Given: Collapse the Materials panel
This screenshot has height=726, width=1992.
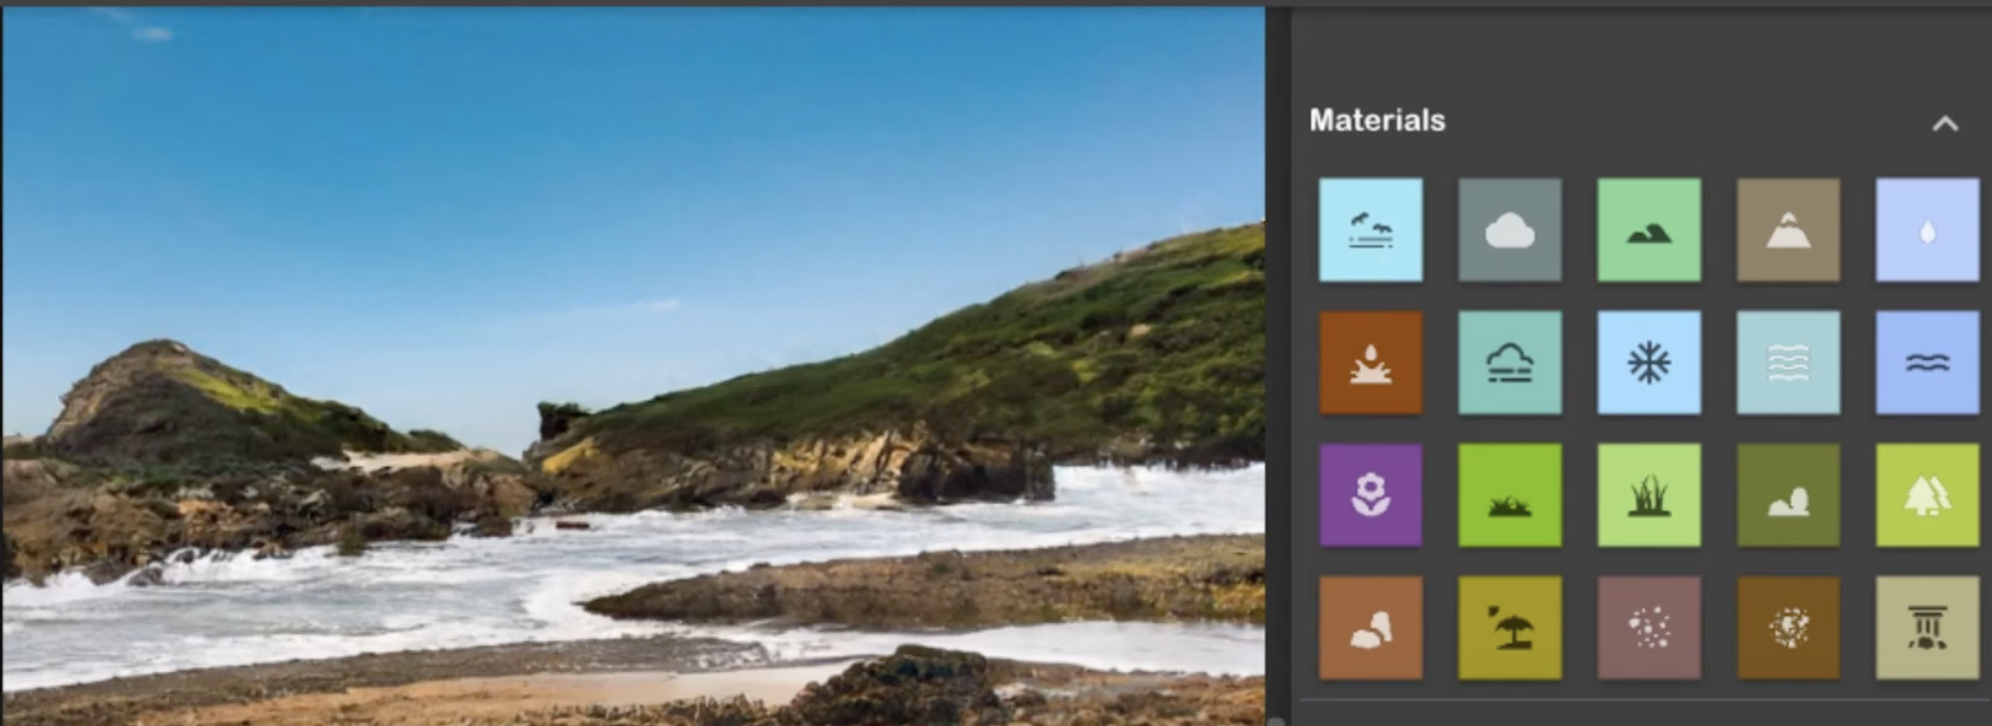Looking at the screenshot, I should pyautogui.click(x=1944, y=124).
